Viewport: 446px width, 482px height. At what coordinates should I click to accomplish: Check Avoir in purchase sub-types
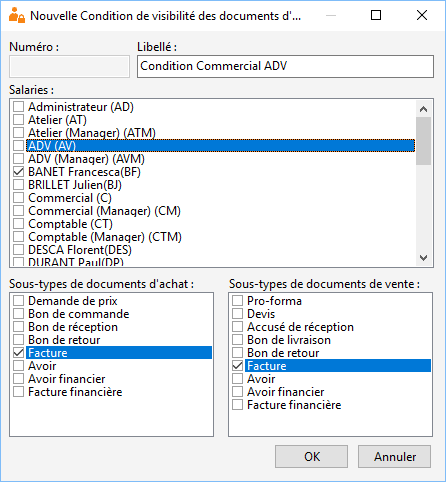click(x=19, y=366)
